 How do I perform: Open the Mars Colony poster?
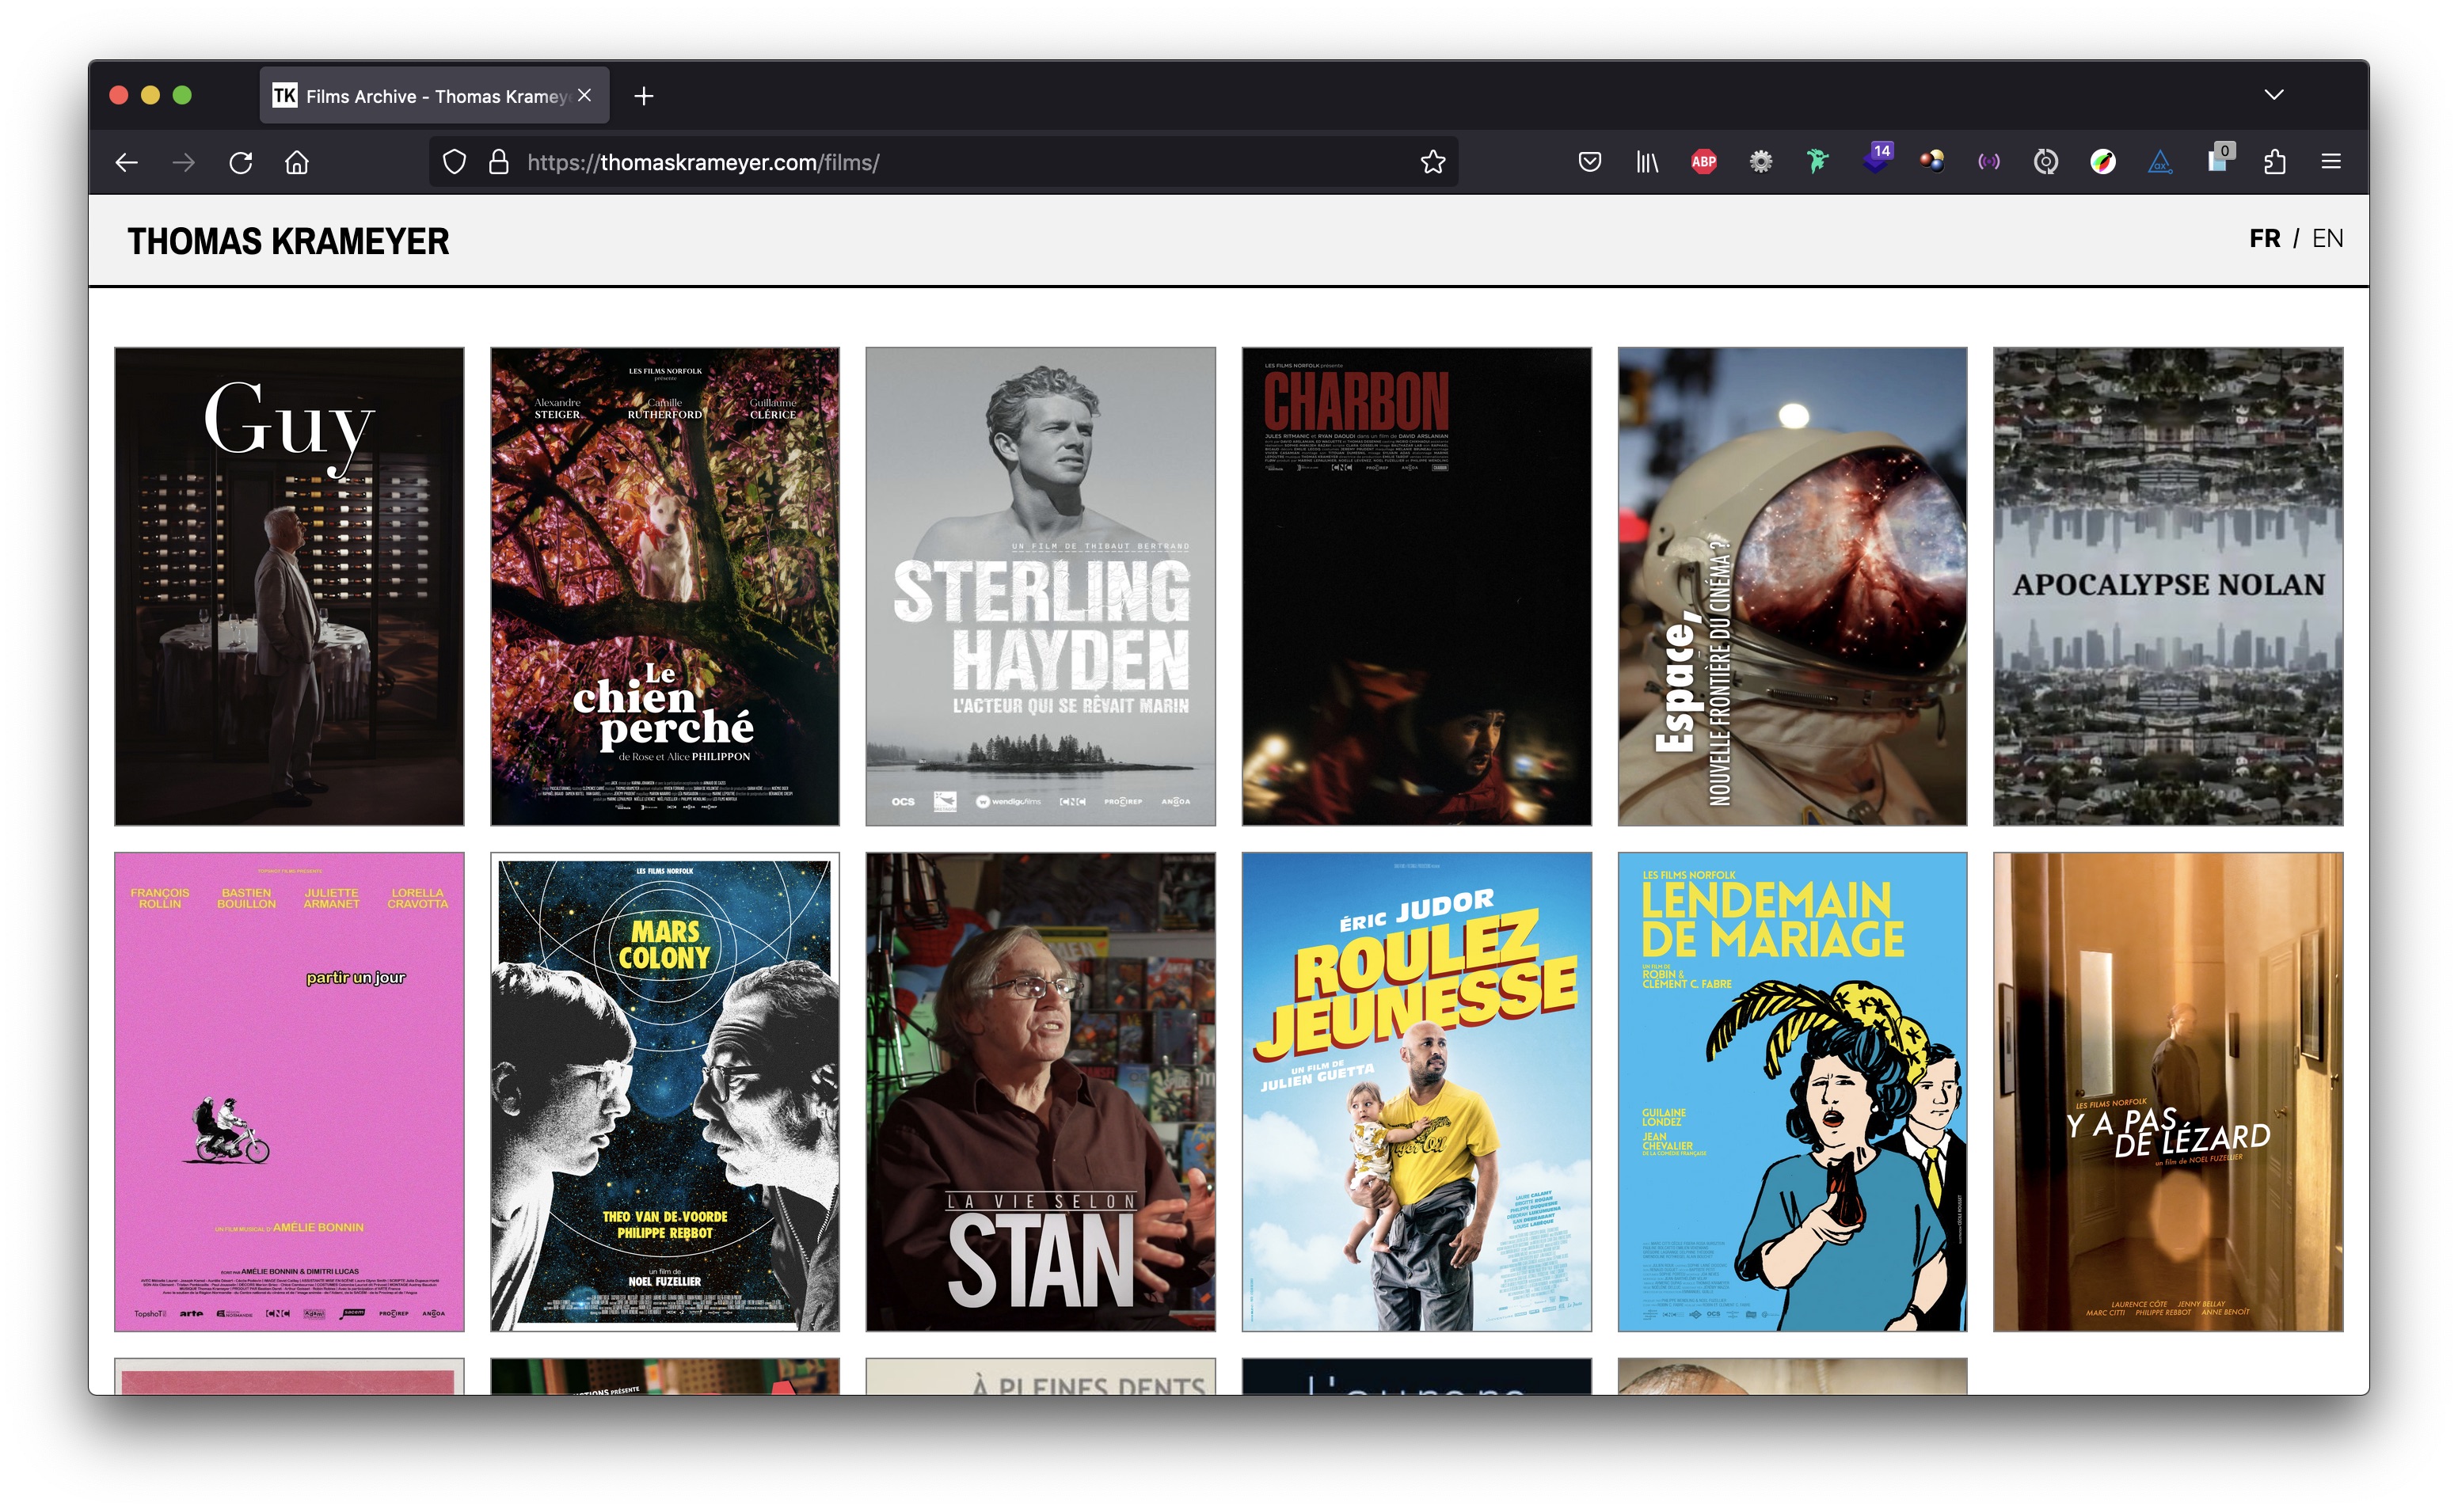pyautogui.click(x=665, y=1092)
